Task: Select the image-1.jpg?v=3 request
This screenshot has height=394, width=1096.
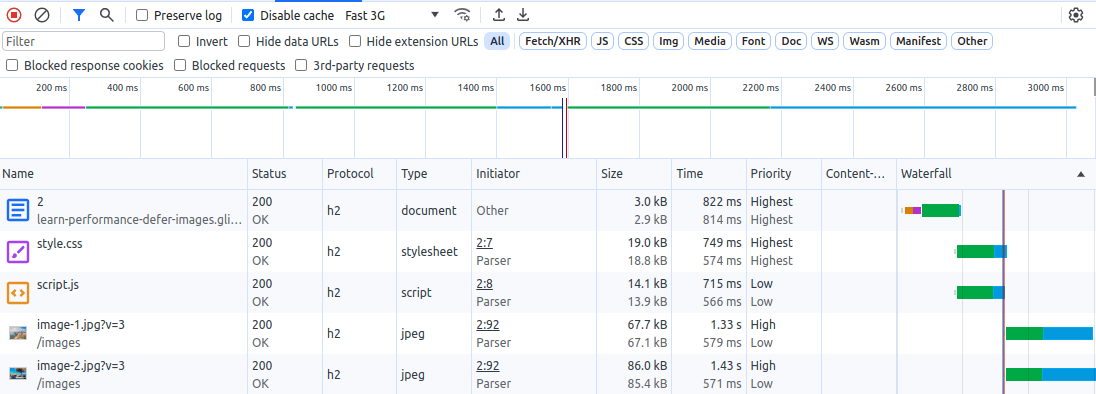Action: pos(81,325)
